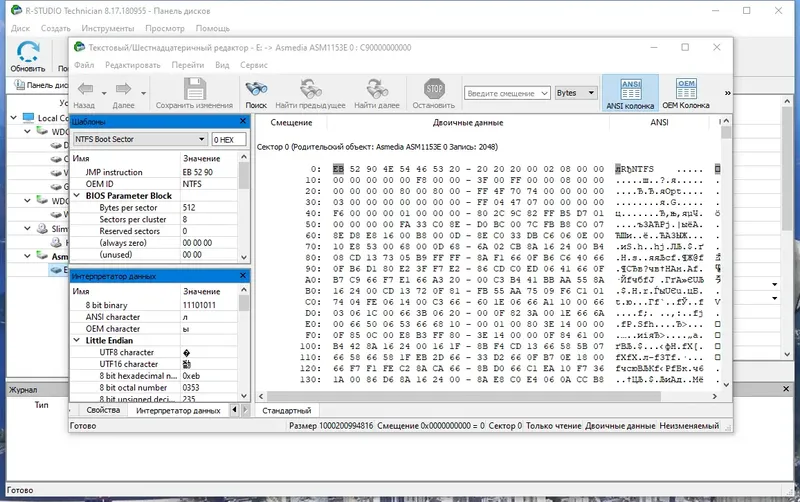
Task: Select the 8 bit octal number row
Action: tap(154, 387)
